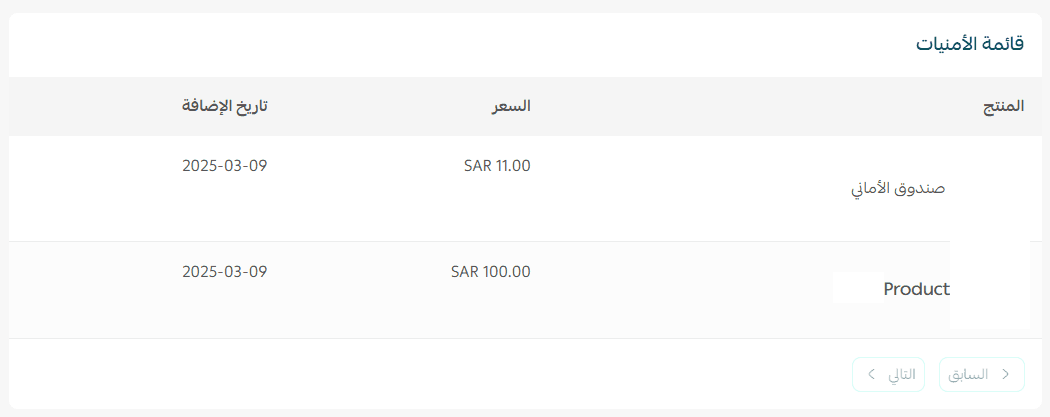
Task: Click the SAR 100.00 price cell
Action: tap(490, 271)
